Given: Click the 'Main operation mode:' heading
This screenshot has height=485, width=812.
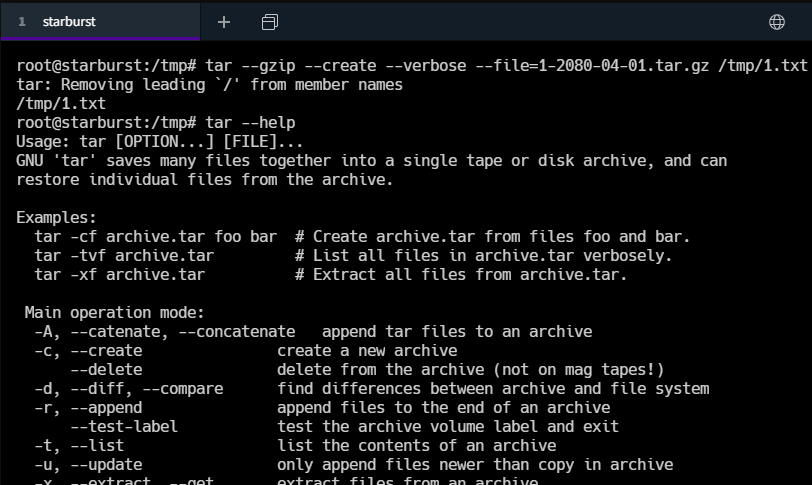Looking at the screenshot, I should 115,313.
